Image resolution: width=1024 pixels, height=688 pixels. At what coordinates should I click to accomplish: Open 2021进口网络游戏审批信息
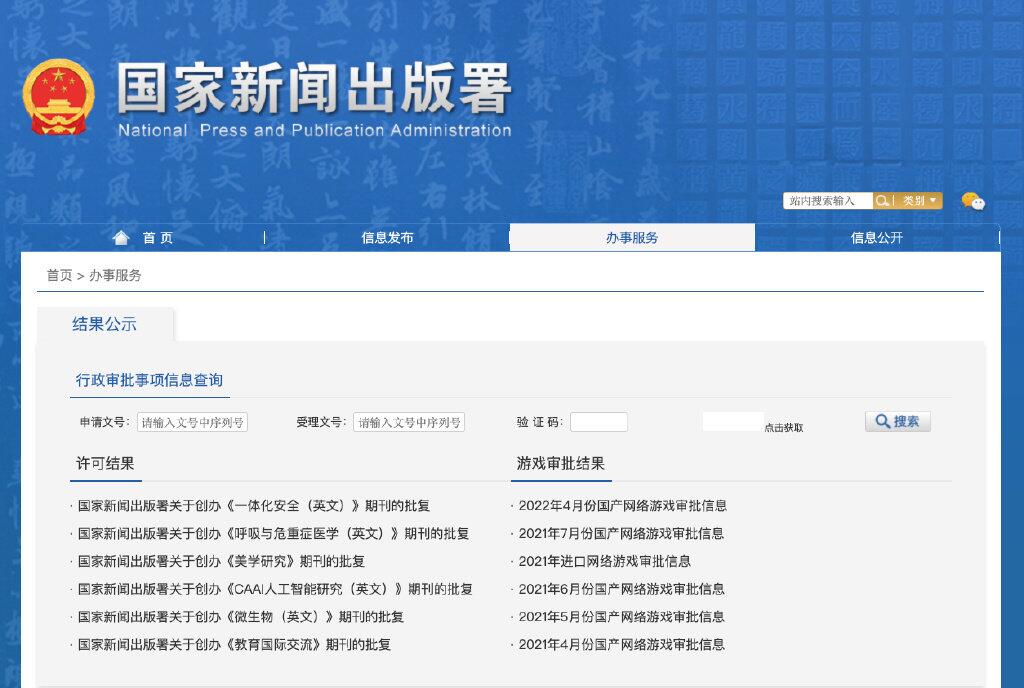[x=600, y=561]
